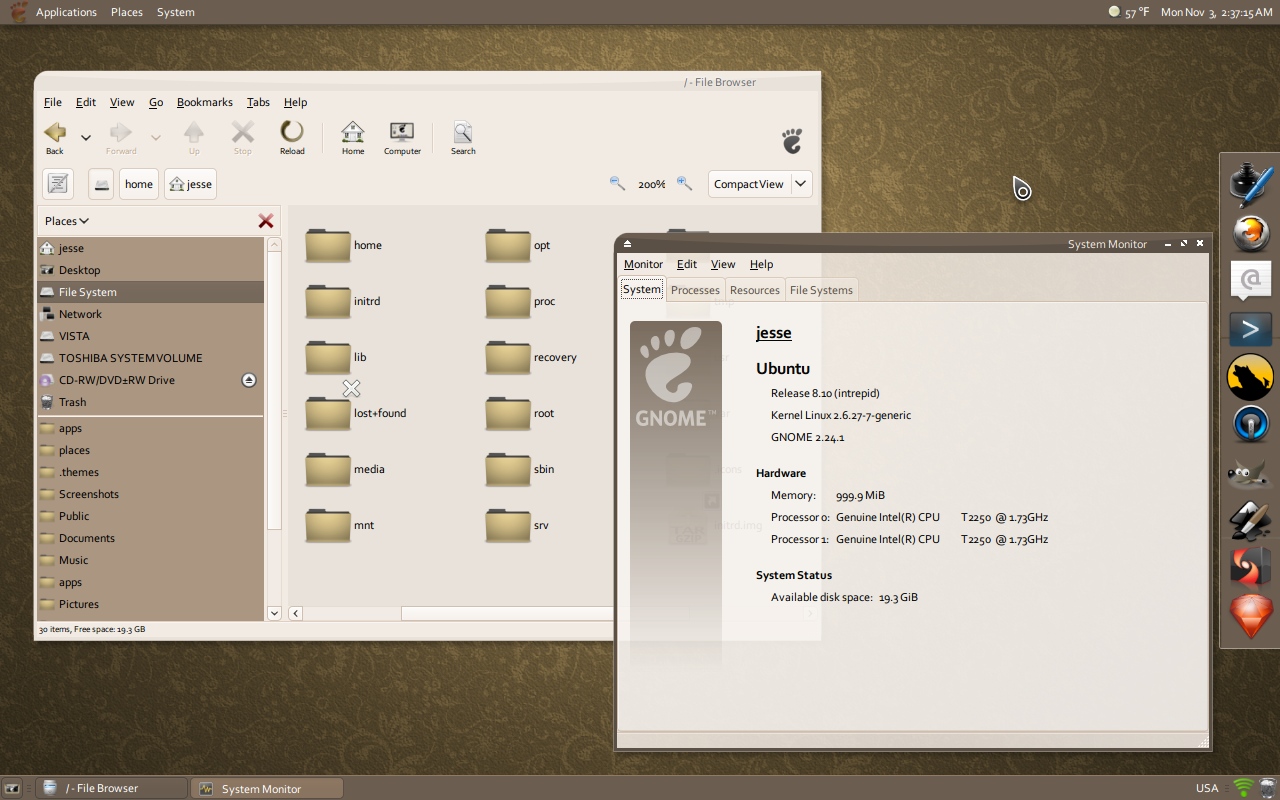This screenshot has height=800, width=1280.
Task: Go to Home via toolbar icon
Action: pyautogui.click(x=353, y=137)
